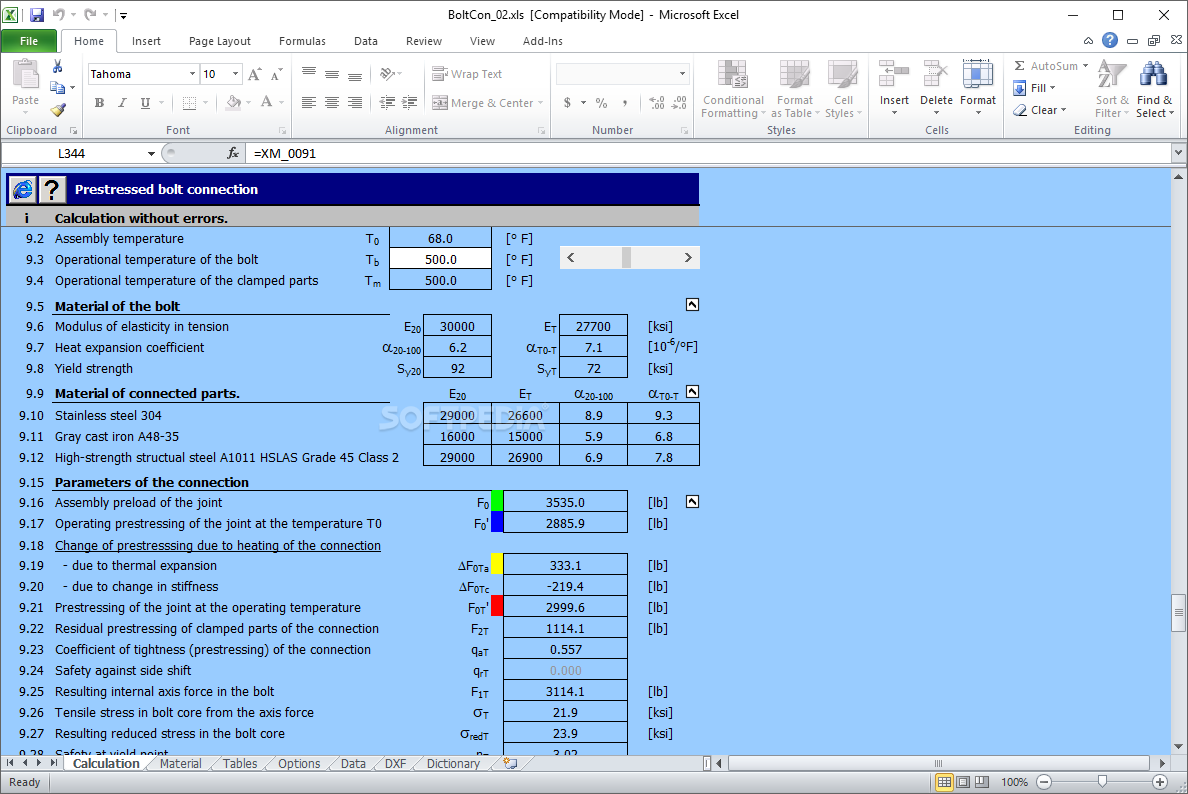
Task: Click the Align Text Right icon
Action: [355, 102]
